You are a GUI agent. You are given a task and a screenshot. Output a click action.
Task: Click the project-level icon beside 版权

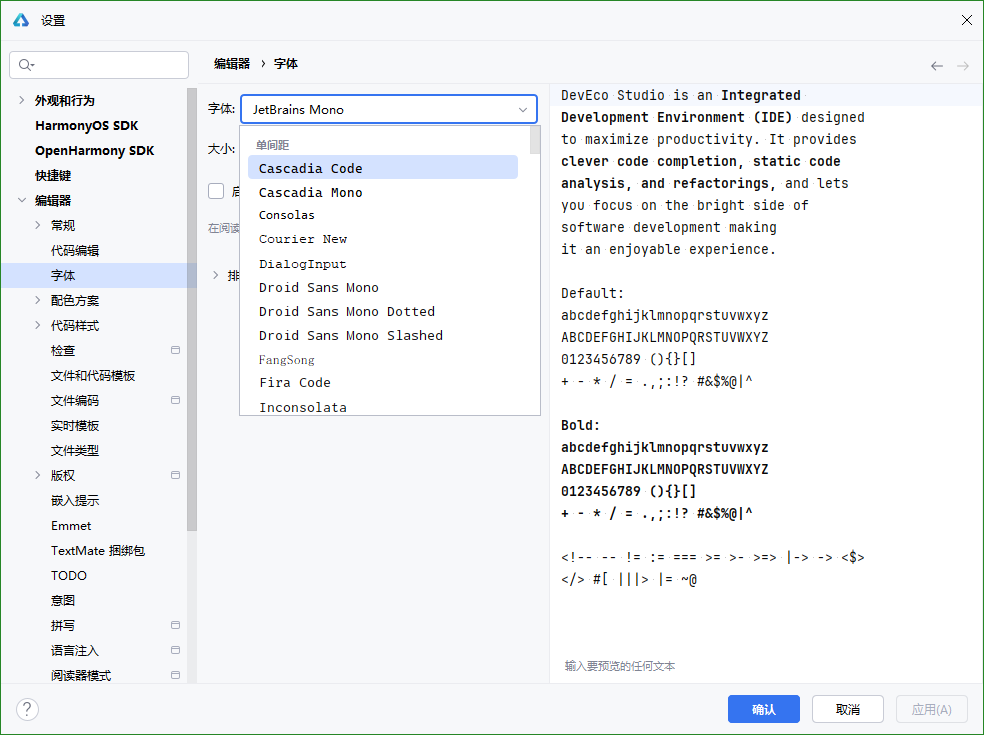click(176, 475)
